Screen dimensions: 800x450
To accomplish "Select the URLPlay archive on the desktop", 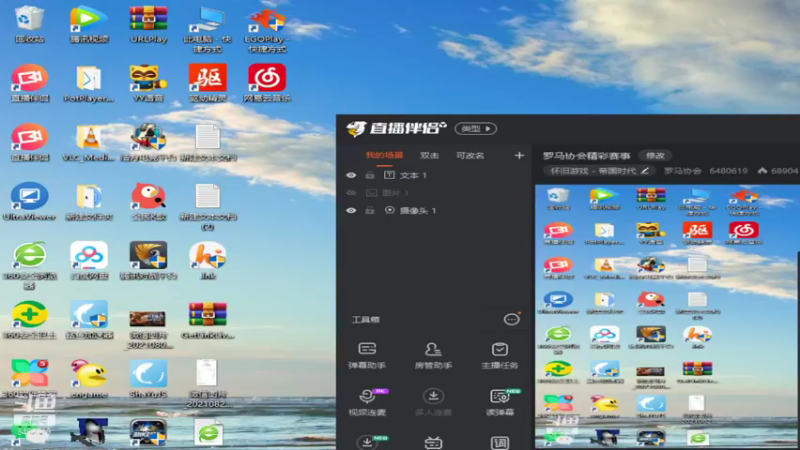I will tap(148, 24).
